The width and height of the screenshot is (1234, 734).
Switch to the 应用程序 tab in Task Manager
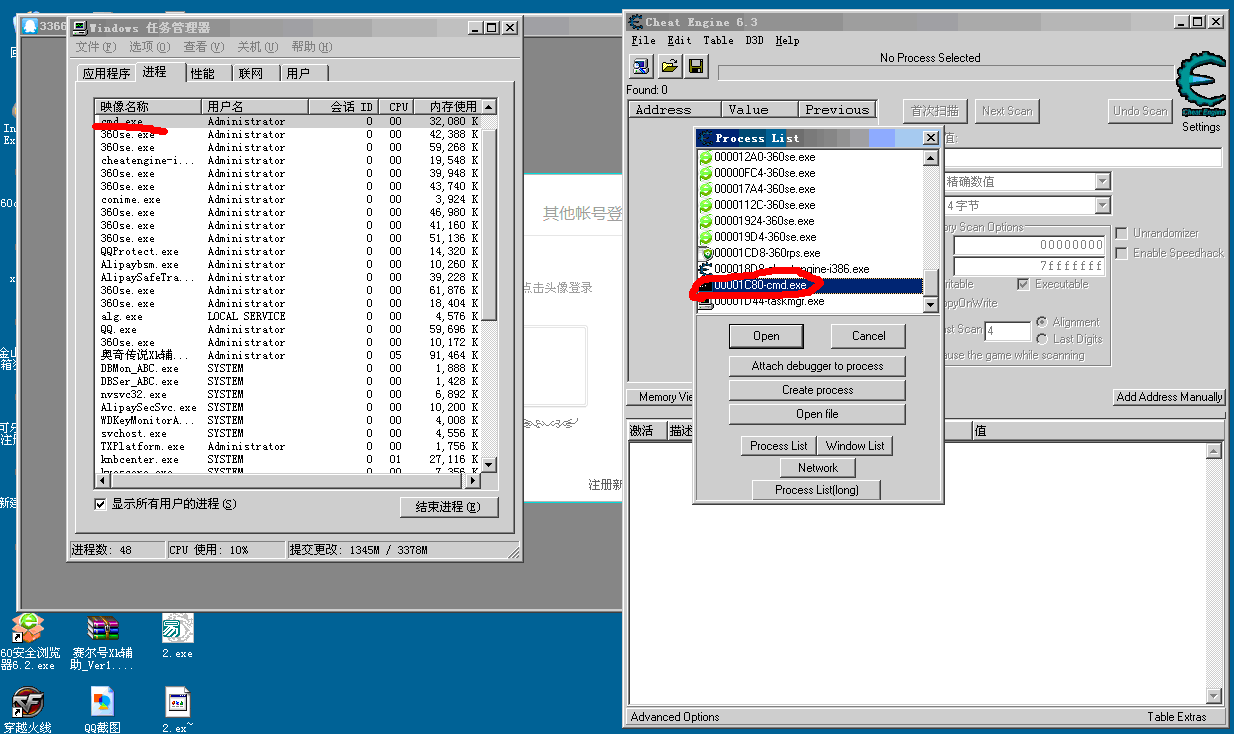coord(106,73)
